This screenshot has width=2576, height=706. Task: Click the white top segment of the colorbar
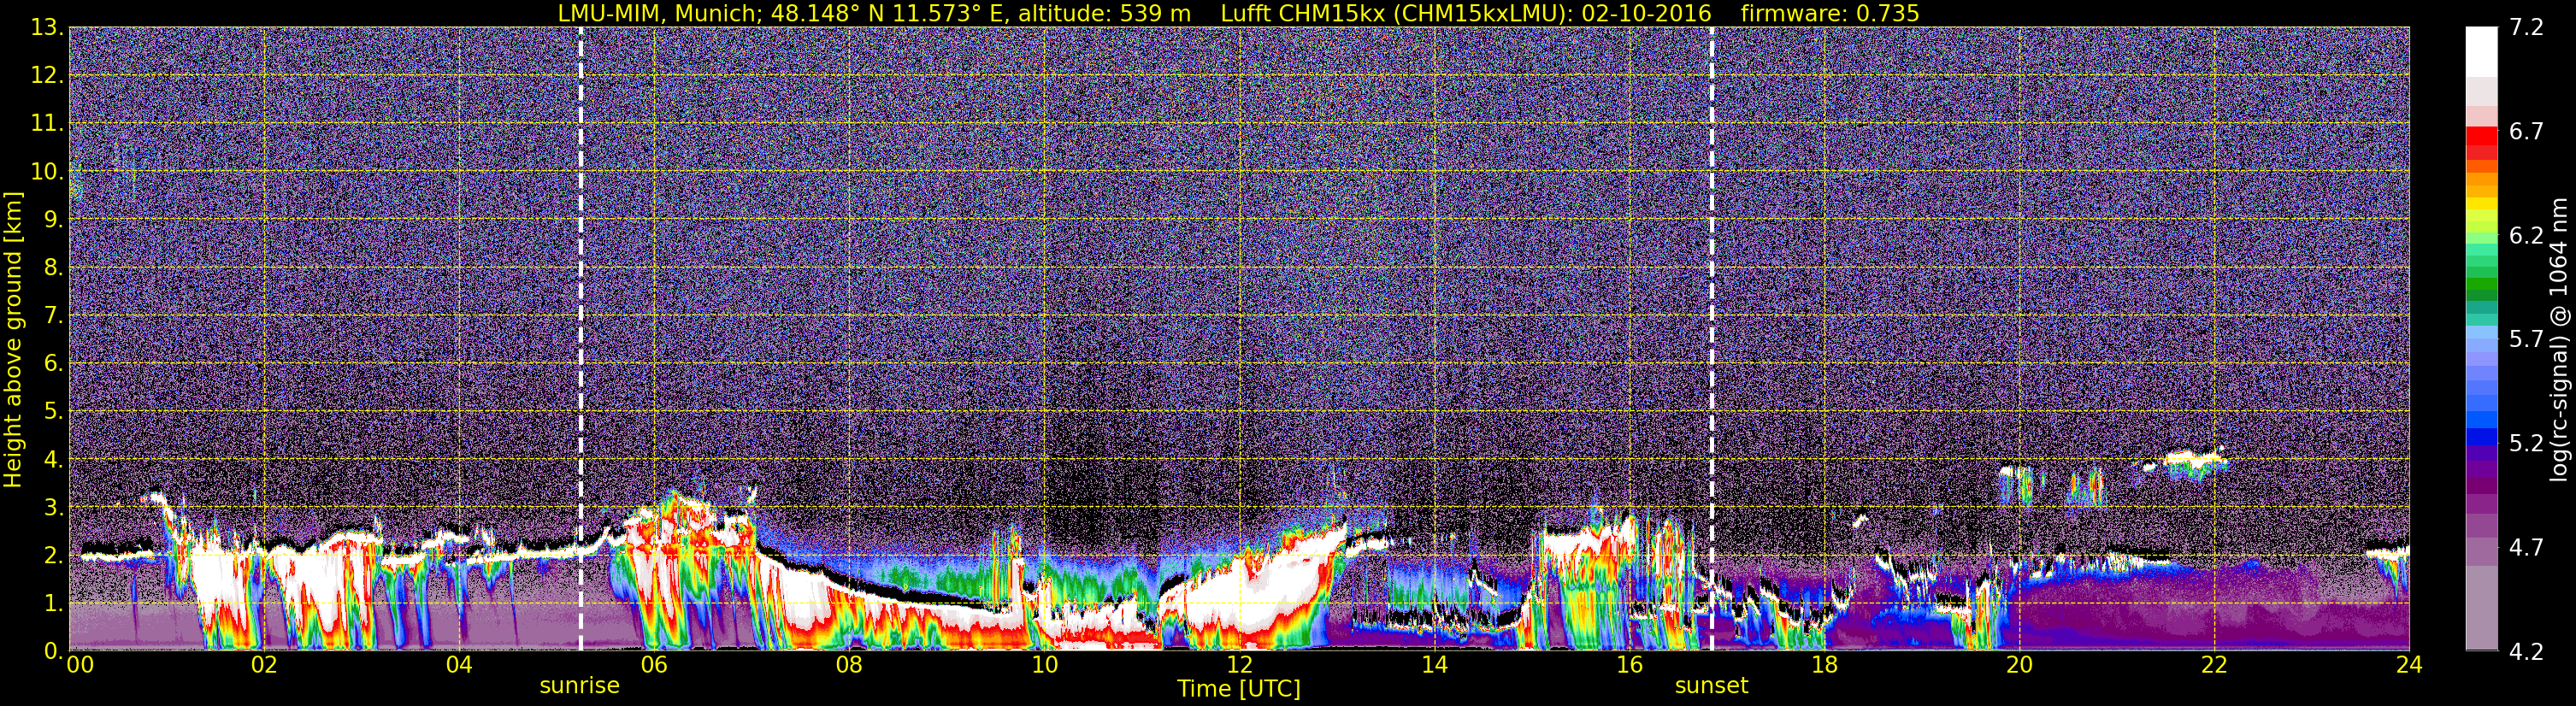(2481, 52)
